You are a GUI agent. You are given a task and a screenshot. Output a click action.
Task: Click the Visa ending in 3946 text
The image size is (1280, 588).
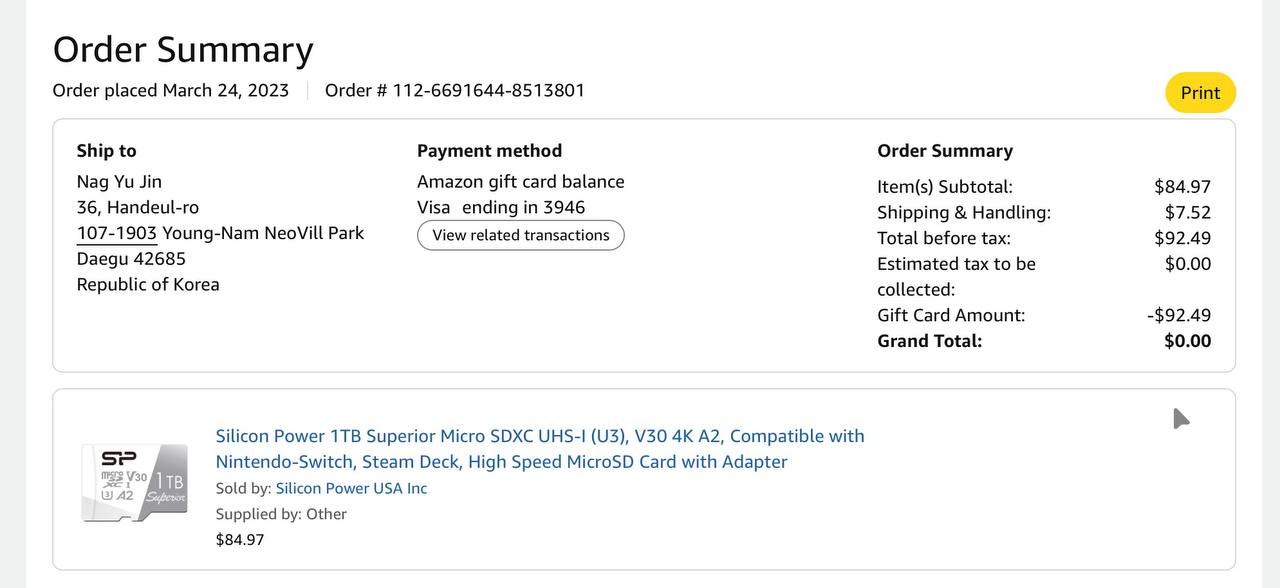501,208
